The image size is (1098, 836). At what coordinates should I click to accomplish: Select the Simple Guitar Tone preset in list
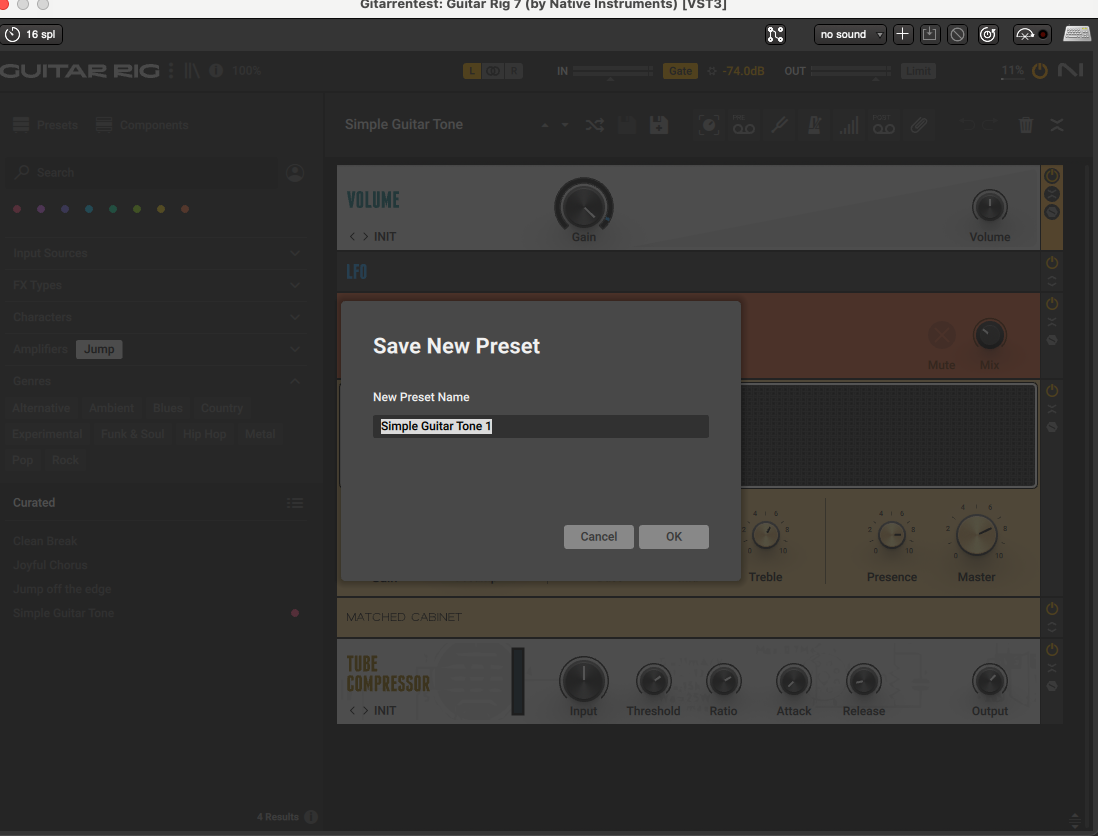[157, 613]
